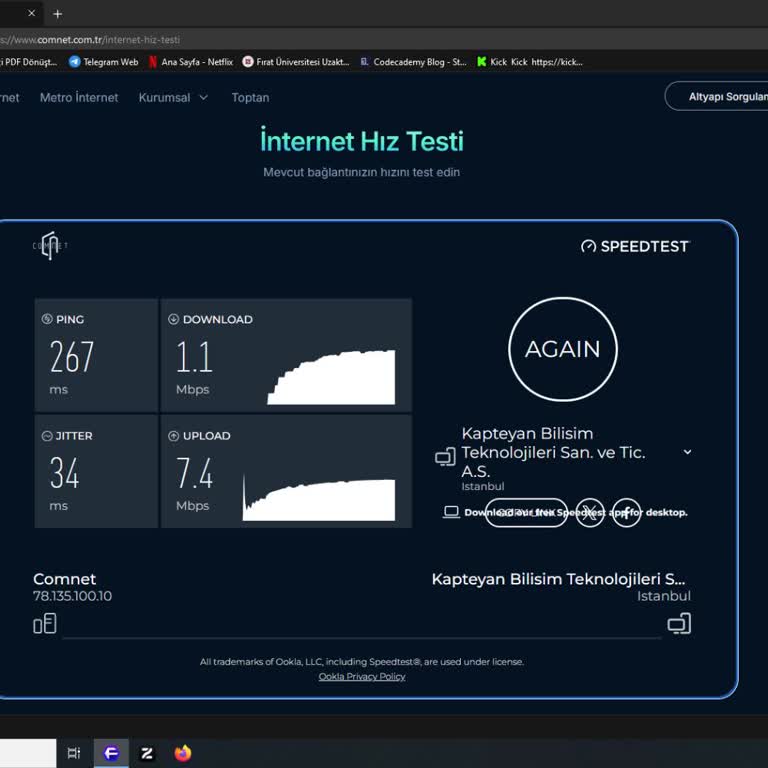Click the Kapteyan Bilisim Teknolojileri S... host text
Viewport: 768px width, 768px height.
(x=558, y=579)
